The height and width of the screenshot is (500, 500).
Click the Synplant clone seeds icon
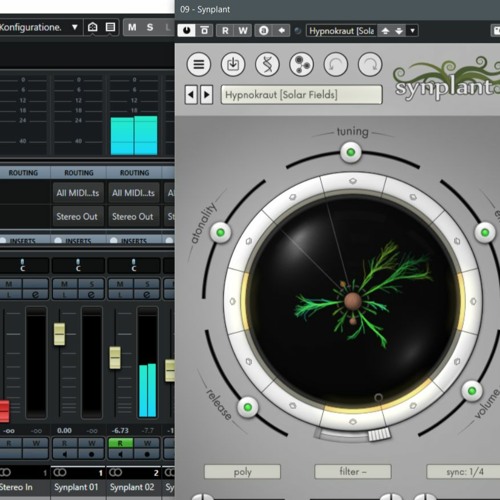pos(301,64)
